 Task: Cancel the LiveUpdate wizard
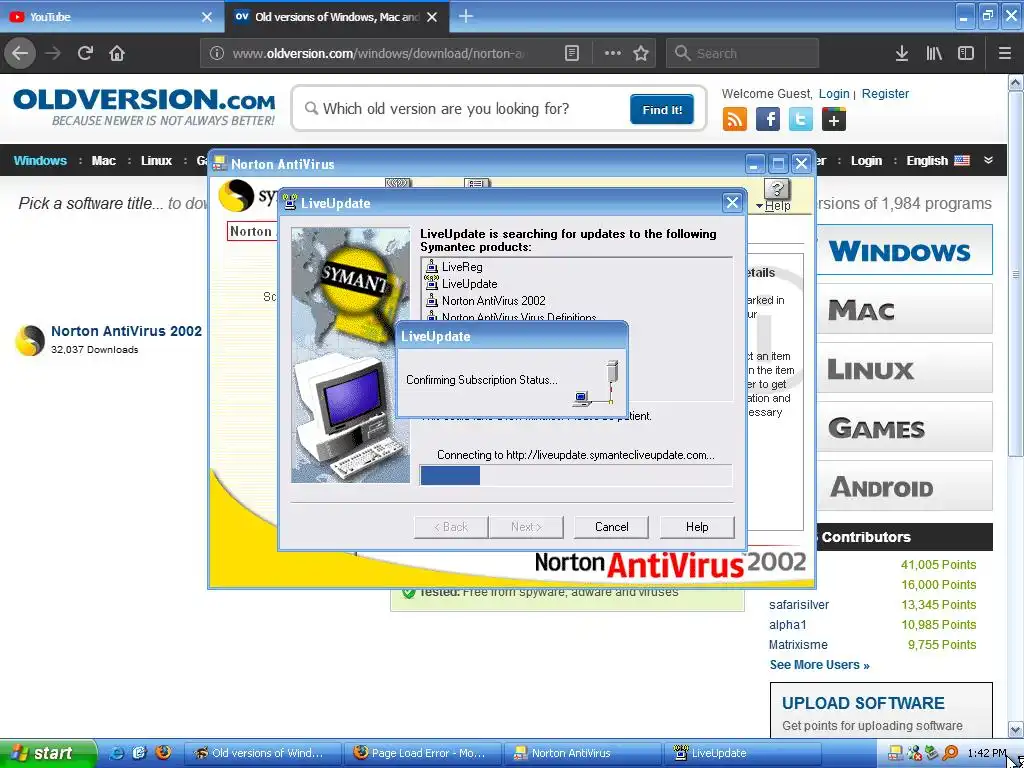pos(611,527)
